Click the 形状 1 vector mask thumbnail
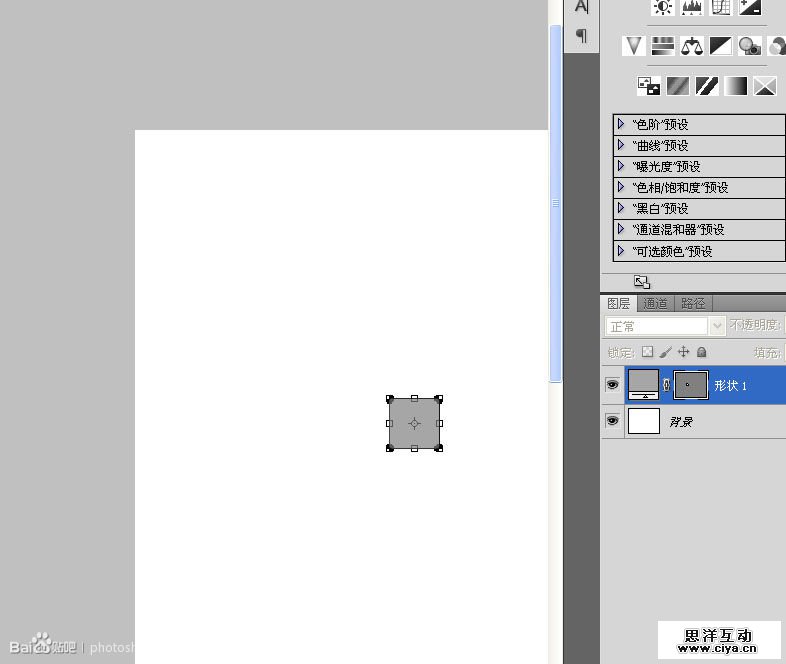Image resolution: width=786 pixels, height=664 pixels. tap(691, 385)
